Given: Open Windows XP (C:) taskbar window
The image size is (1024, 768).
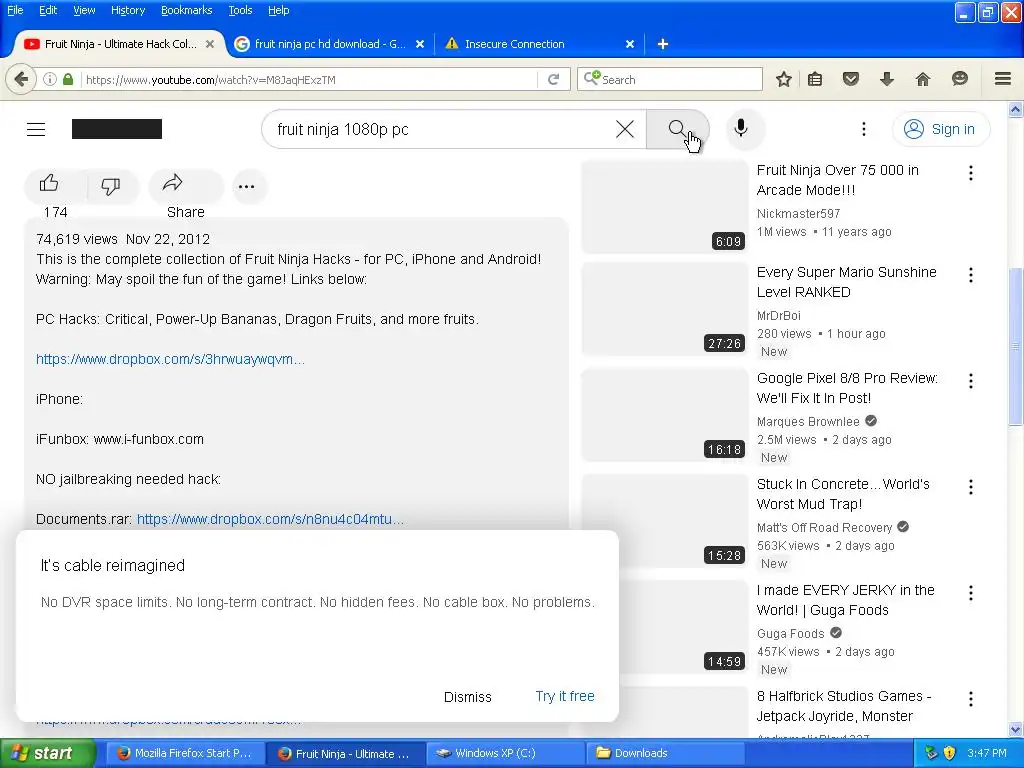Looking at the screenshot, I should [505, 753].
